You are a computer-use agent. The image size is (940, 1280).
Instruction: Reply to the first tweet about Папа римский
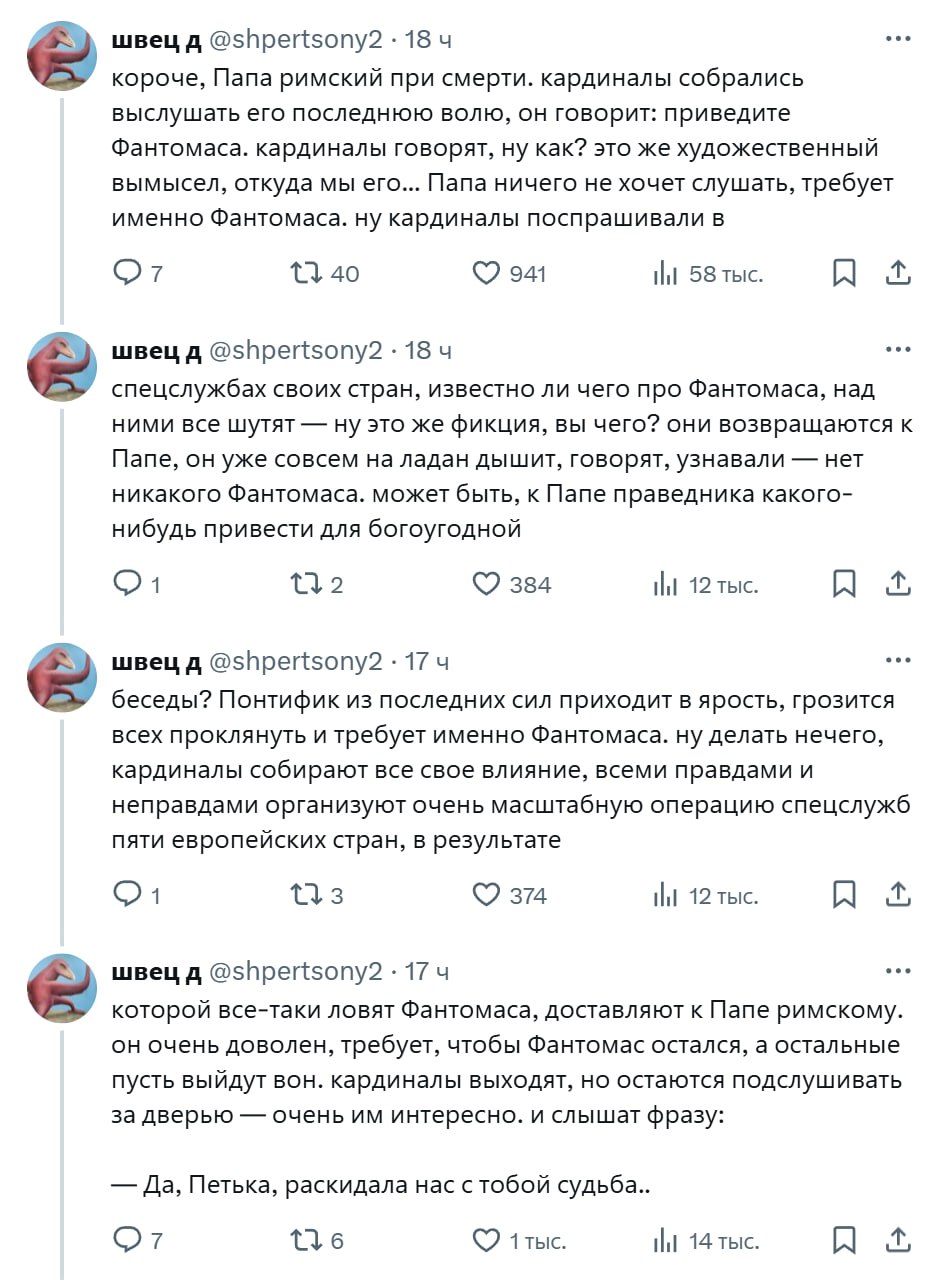(128, 273)
